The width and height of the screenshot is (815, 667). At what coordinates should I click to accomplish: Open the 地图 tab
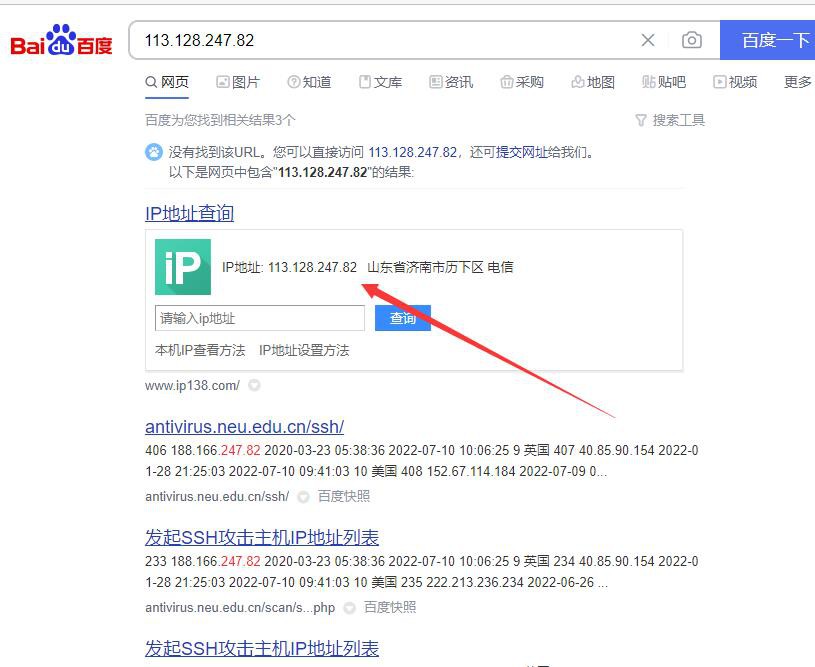[x=593, y=82]
